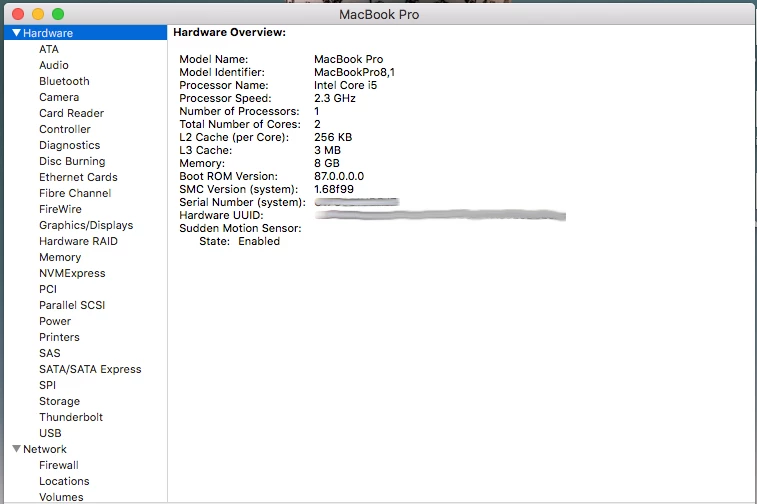This screenshot has height=504, width=757.
Task: Click the Hardware UUID label
Action: [x=222, y=215]
